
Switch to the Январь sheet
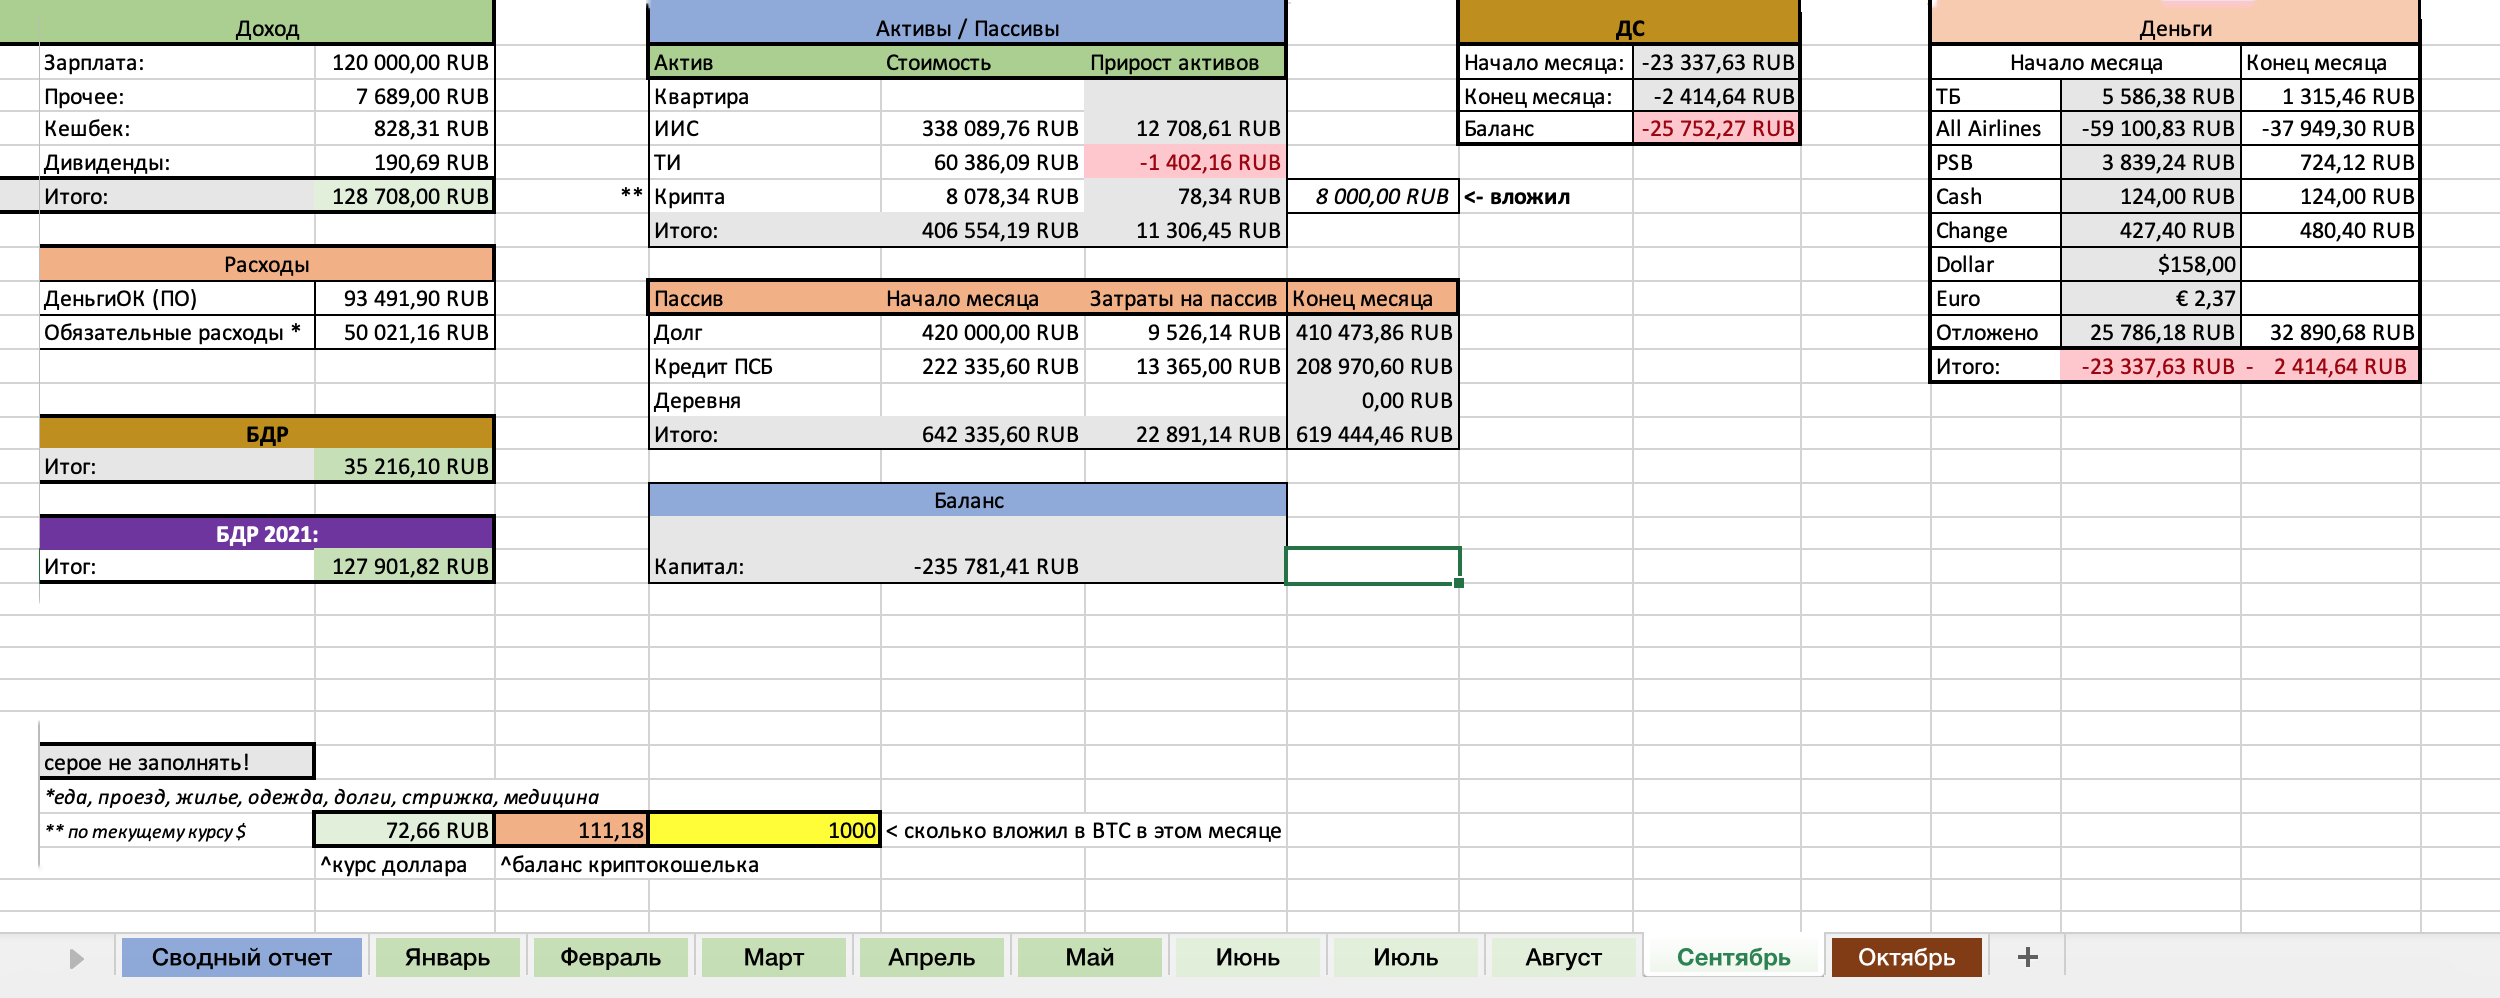click(x=447, y=957)
